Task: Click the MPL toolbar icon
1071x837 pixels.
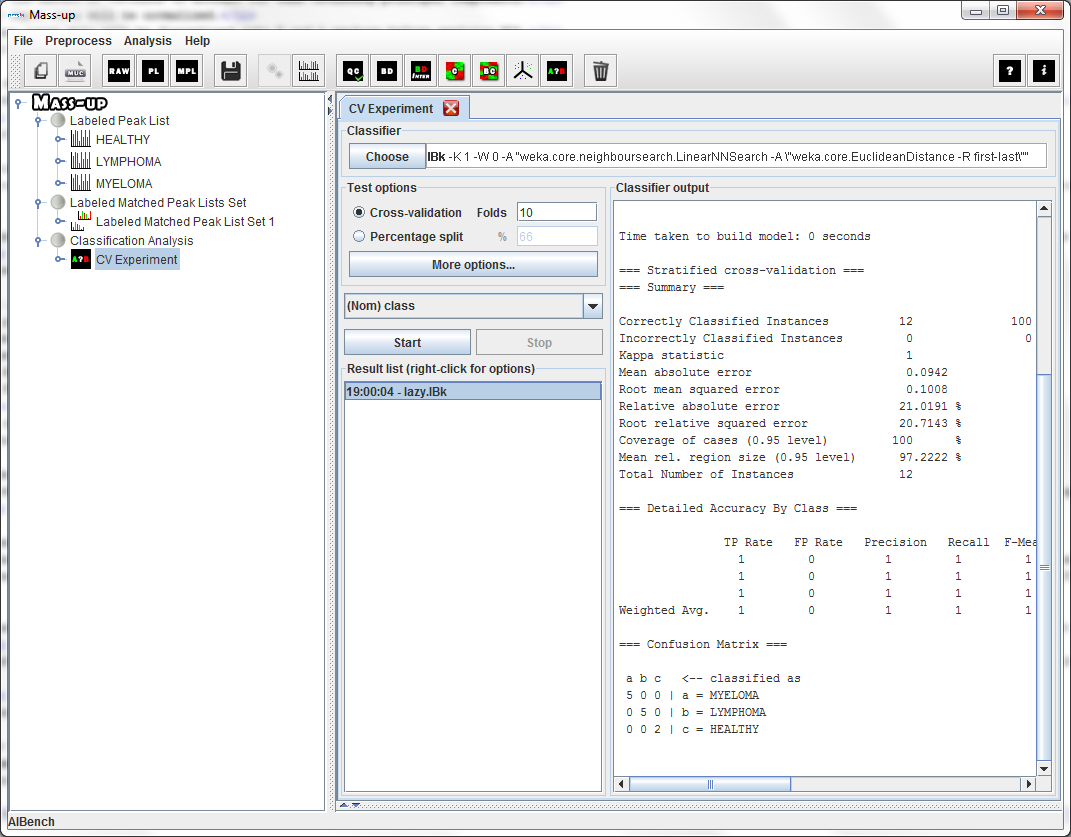Action: [x=187, y=71]
